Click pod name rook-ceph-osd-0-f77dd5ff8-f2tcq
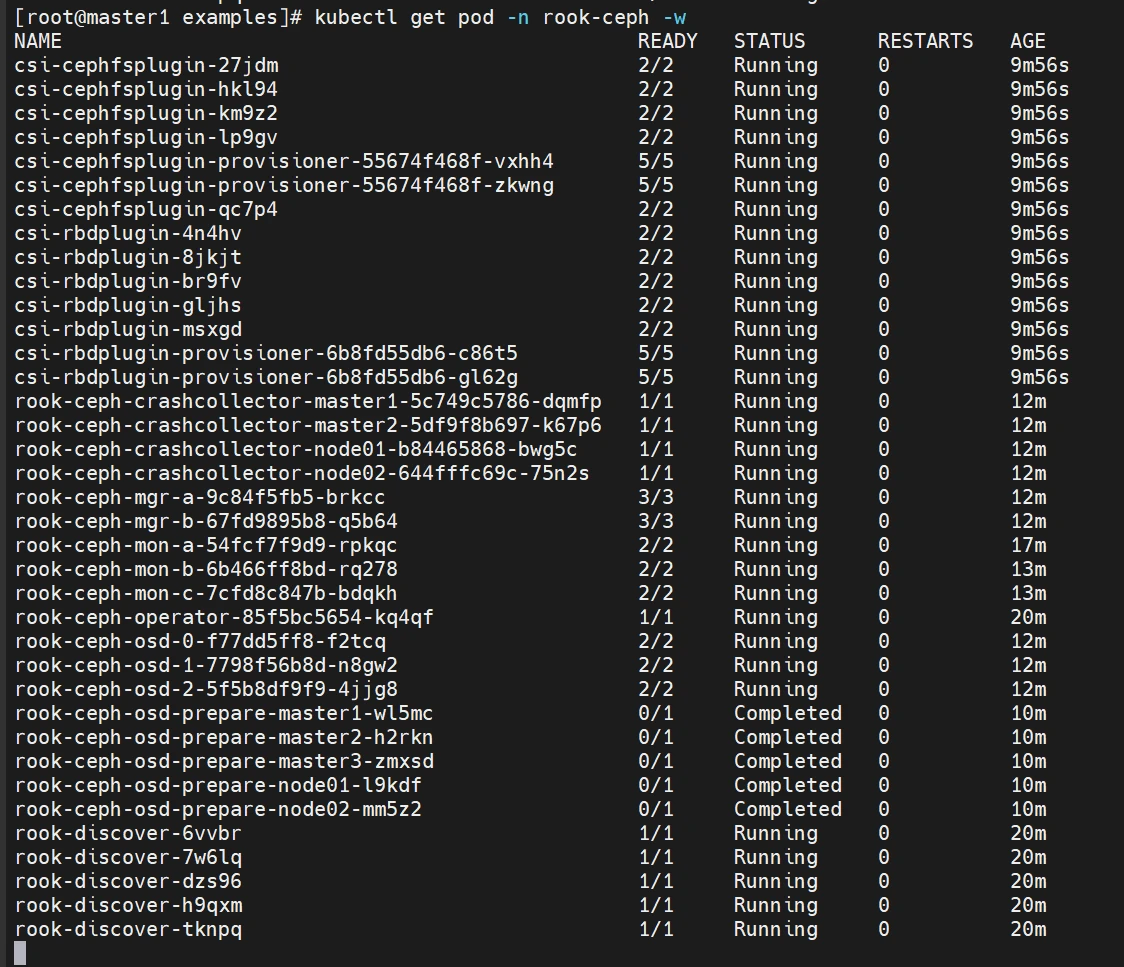 pyautogui.click(x=200, y=642)
